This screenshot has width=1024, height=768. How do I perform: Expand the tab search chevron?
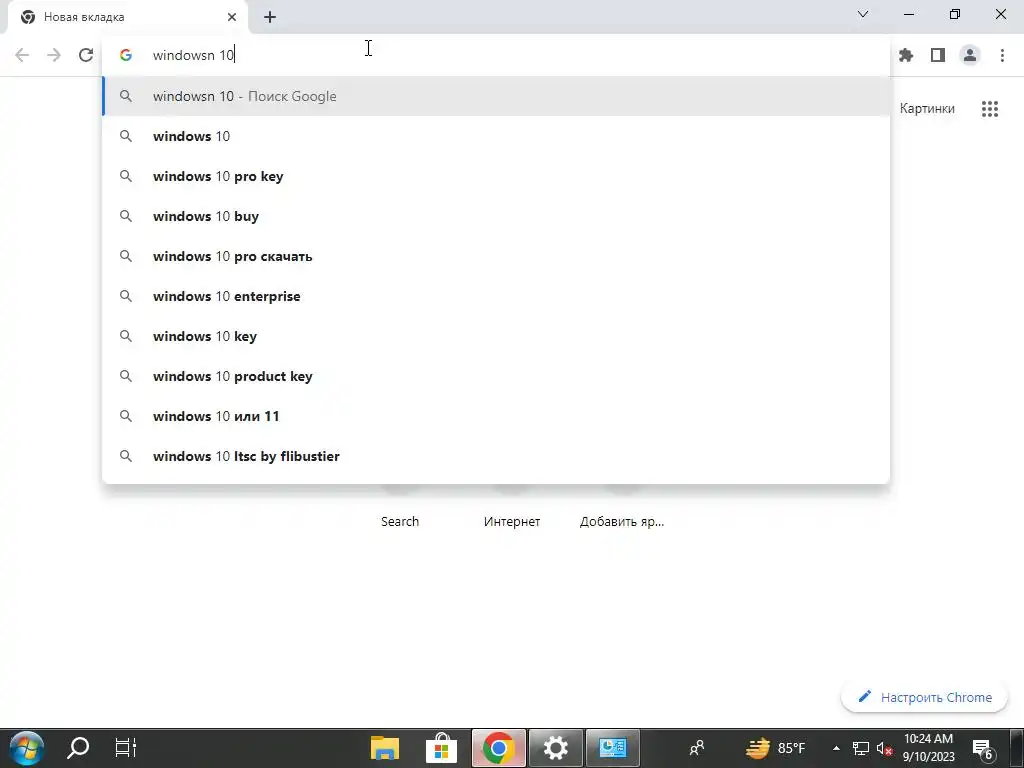(x=863, y=14)
